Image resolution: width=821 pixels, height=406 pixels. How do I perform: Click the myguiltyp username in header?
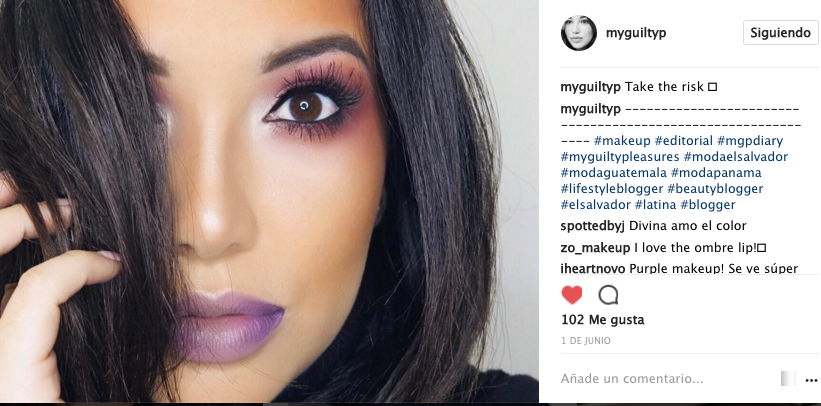point(636,33)
